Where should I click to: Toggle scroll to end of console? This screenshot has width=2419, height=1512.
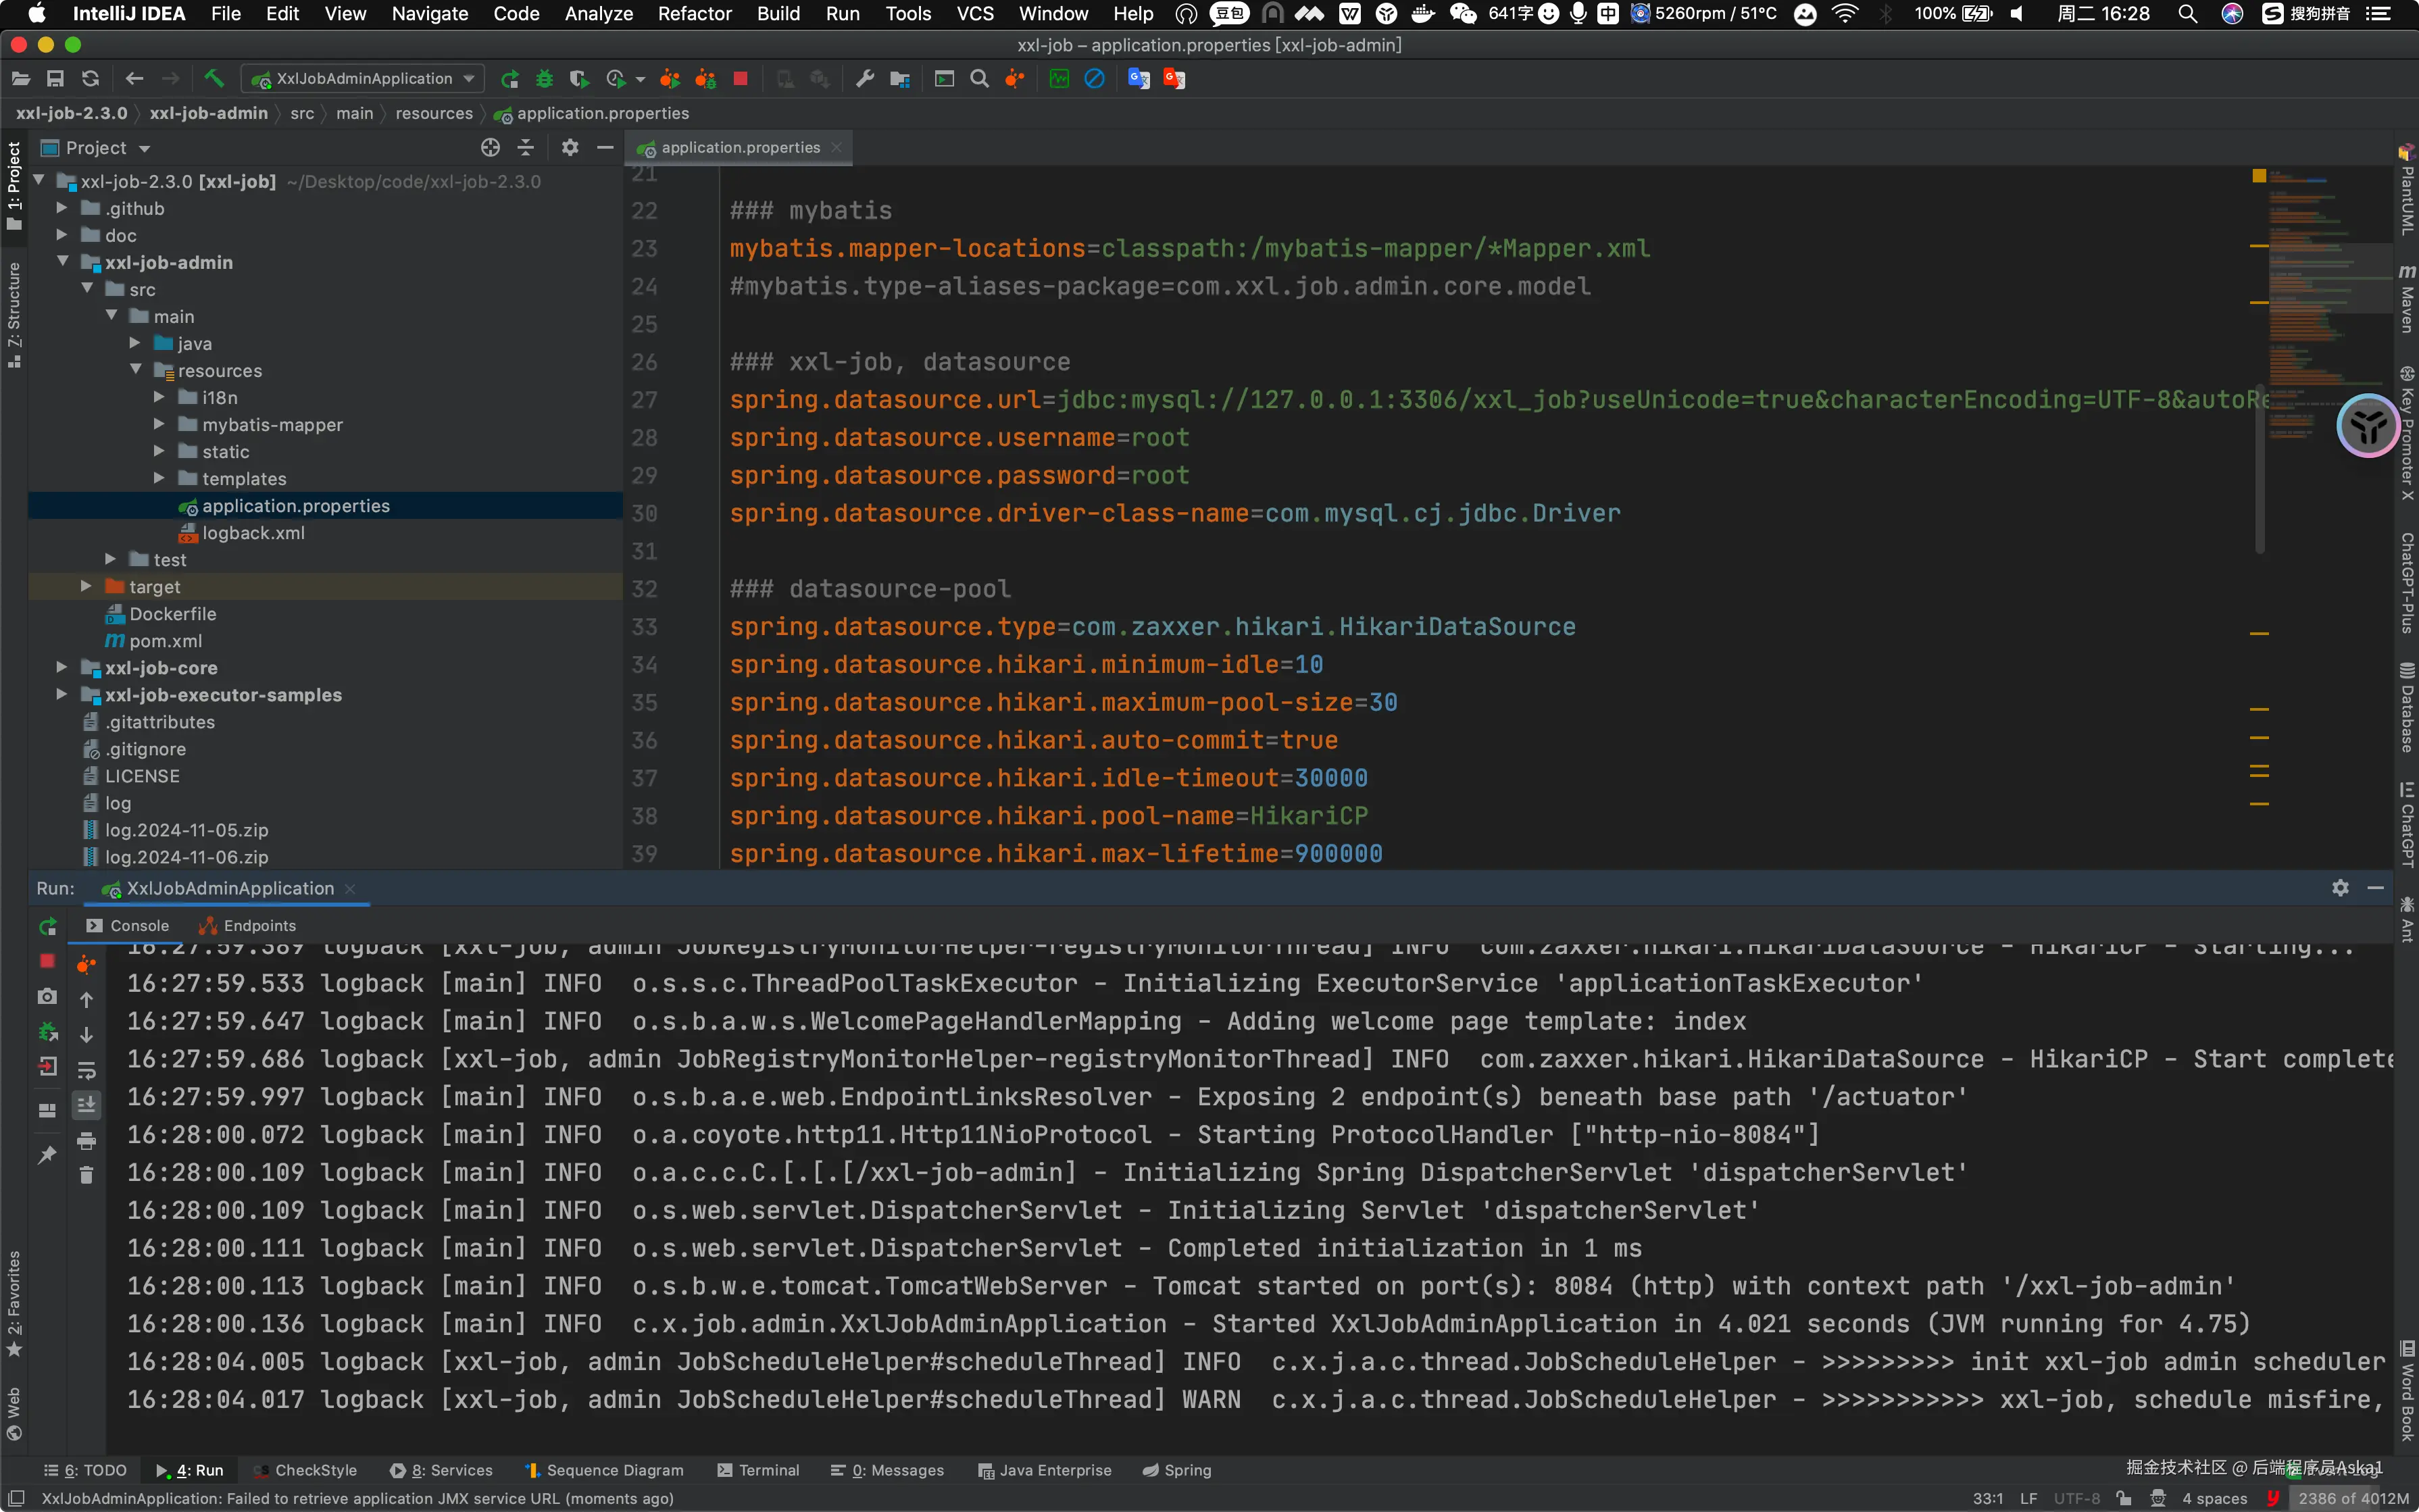click(87, 1104)
